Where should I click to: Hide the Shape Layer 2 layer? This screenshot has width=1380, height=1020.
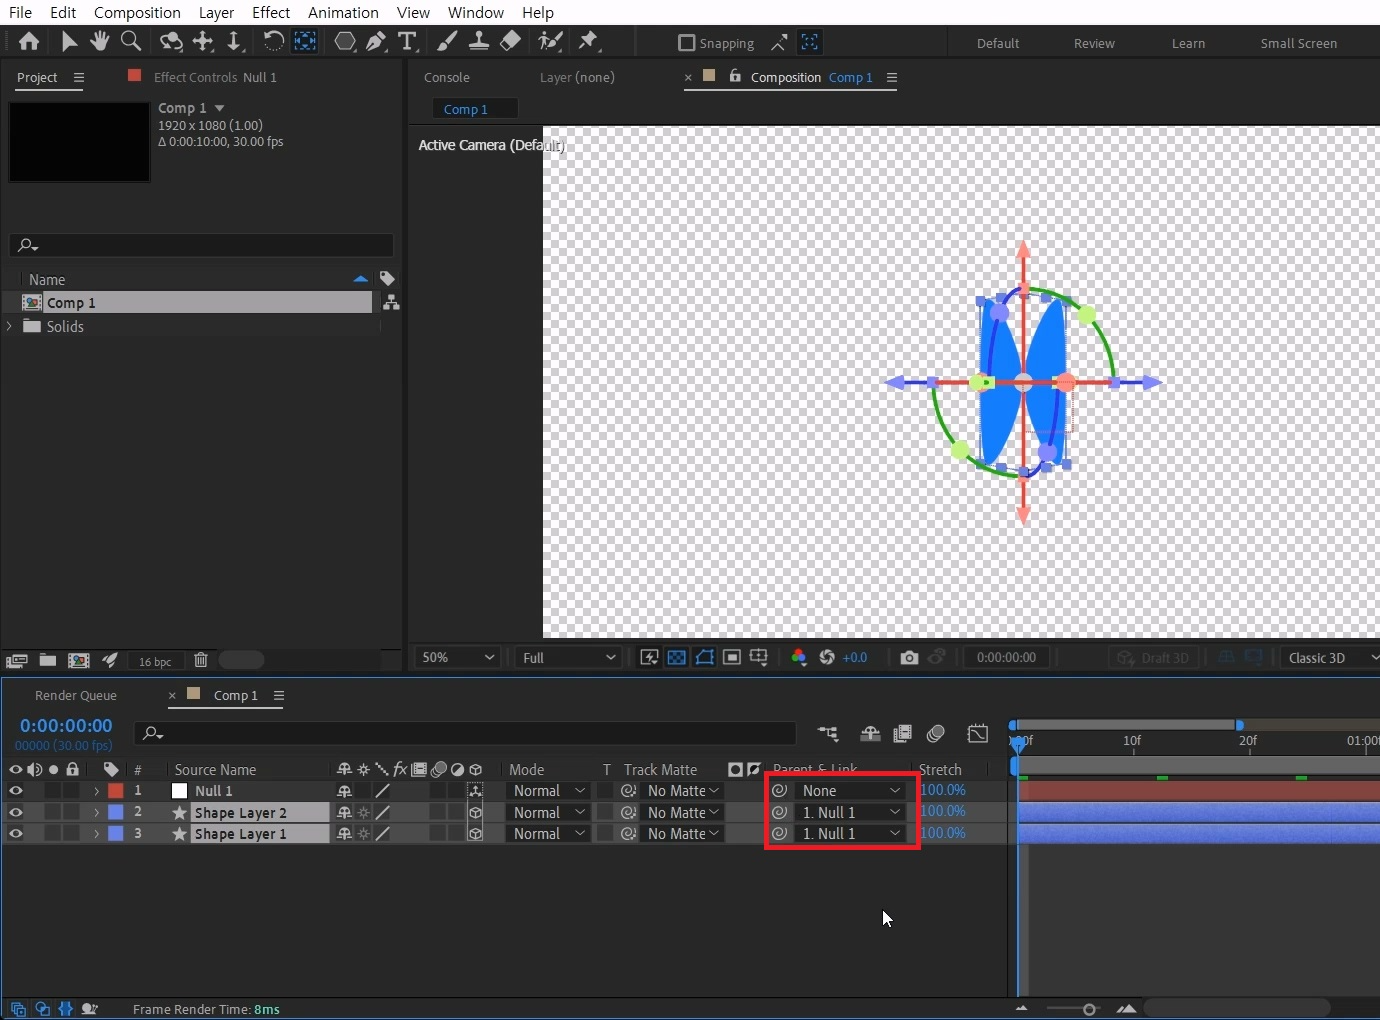pyautogui.click(x=16, y=813)
